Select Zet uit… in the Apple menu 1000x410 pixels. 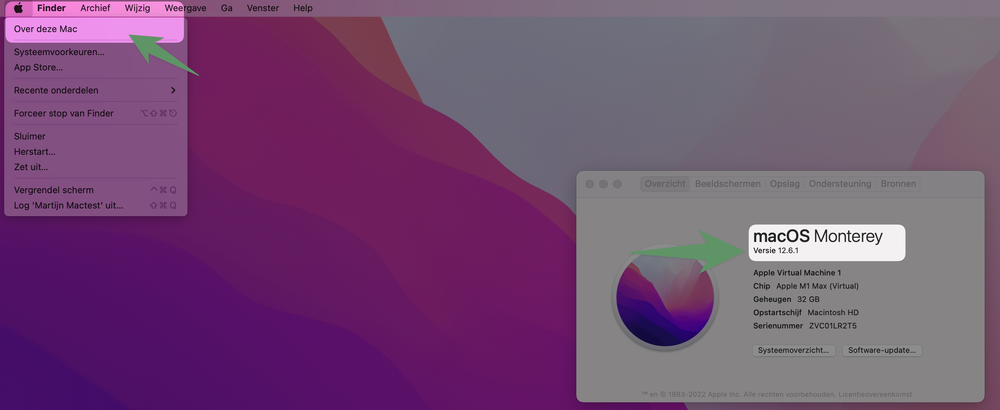point(96,167)
